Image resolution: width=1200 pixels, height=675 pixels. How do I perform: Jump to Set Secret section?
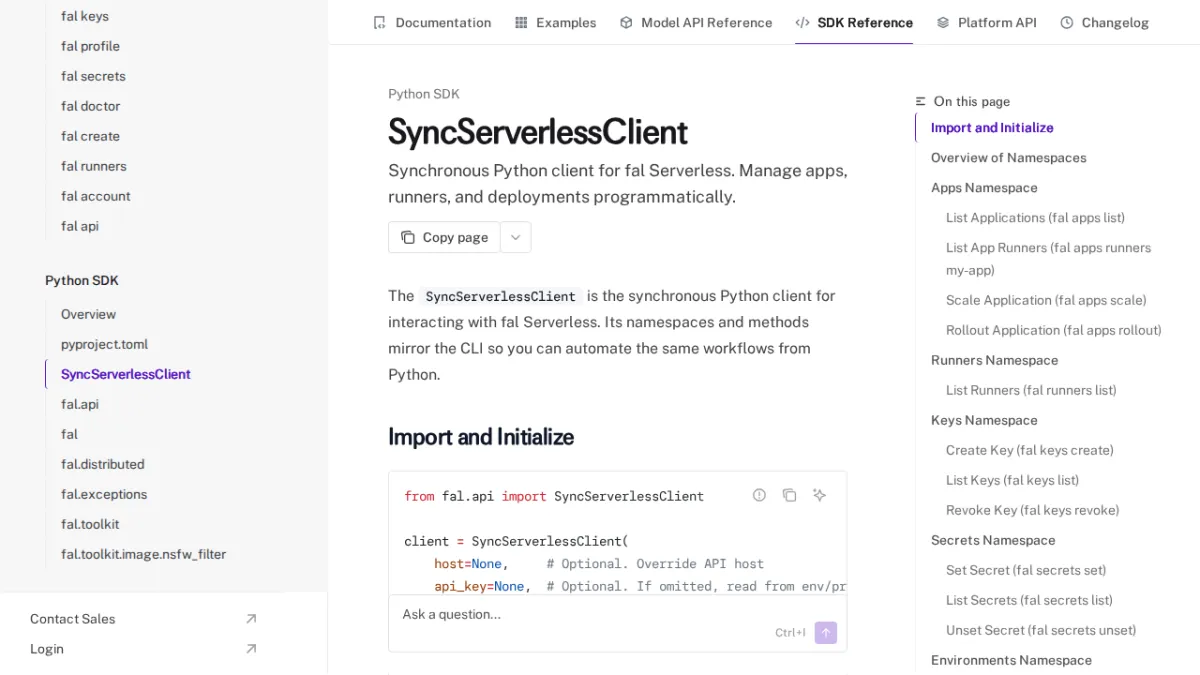[x=1026, y=570]
